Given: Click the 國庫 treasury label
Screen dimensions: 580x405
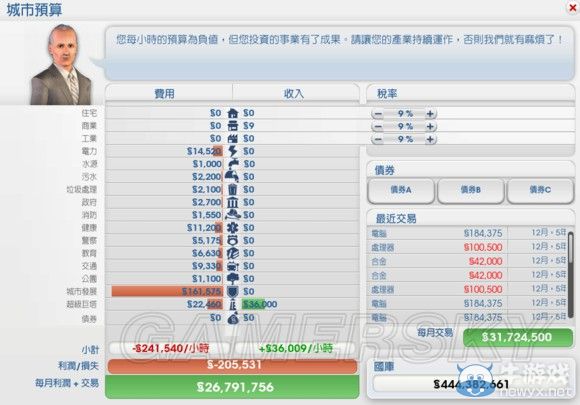Looking at the screenshot, I should 383,366.
